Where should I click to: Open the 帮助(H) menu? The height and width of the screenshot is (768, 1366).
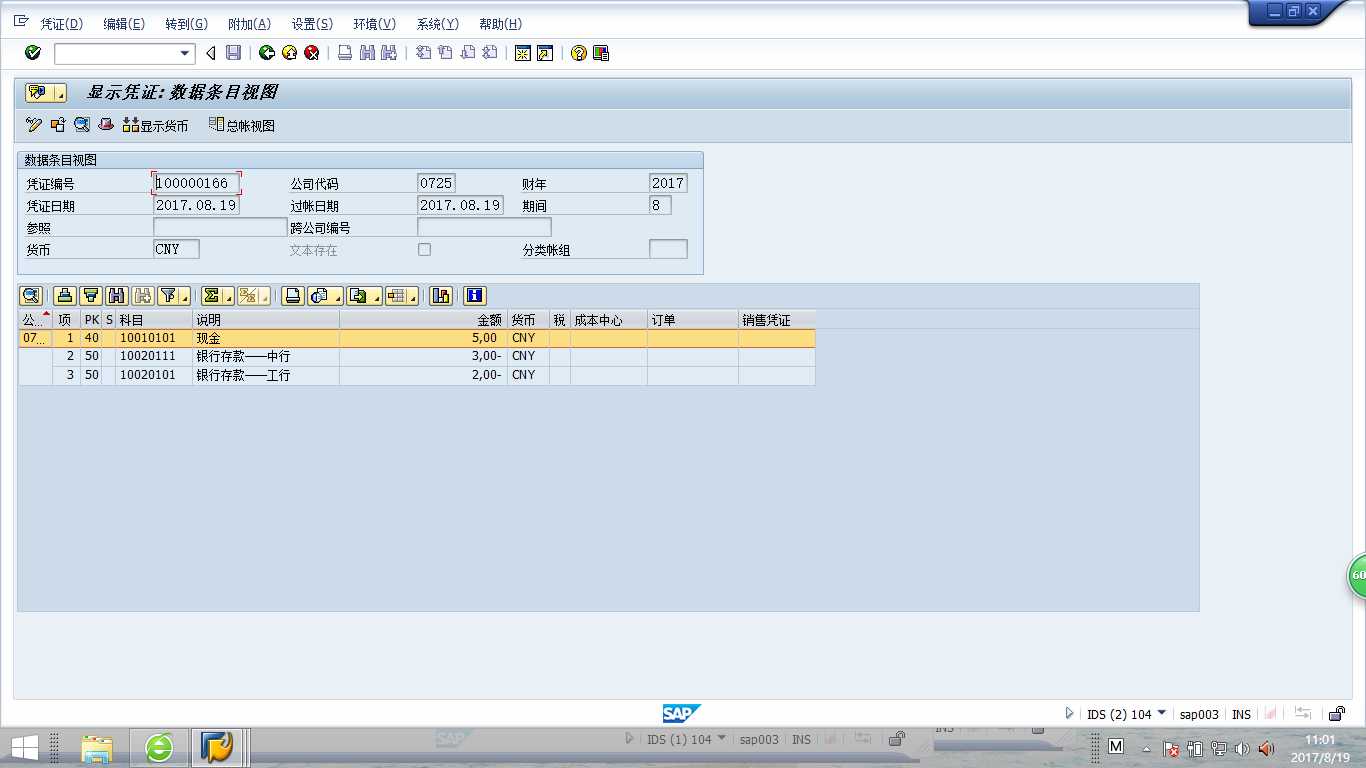[500, 24]
